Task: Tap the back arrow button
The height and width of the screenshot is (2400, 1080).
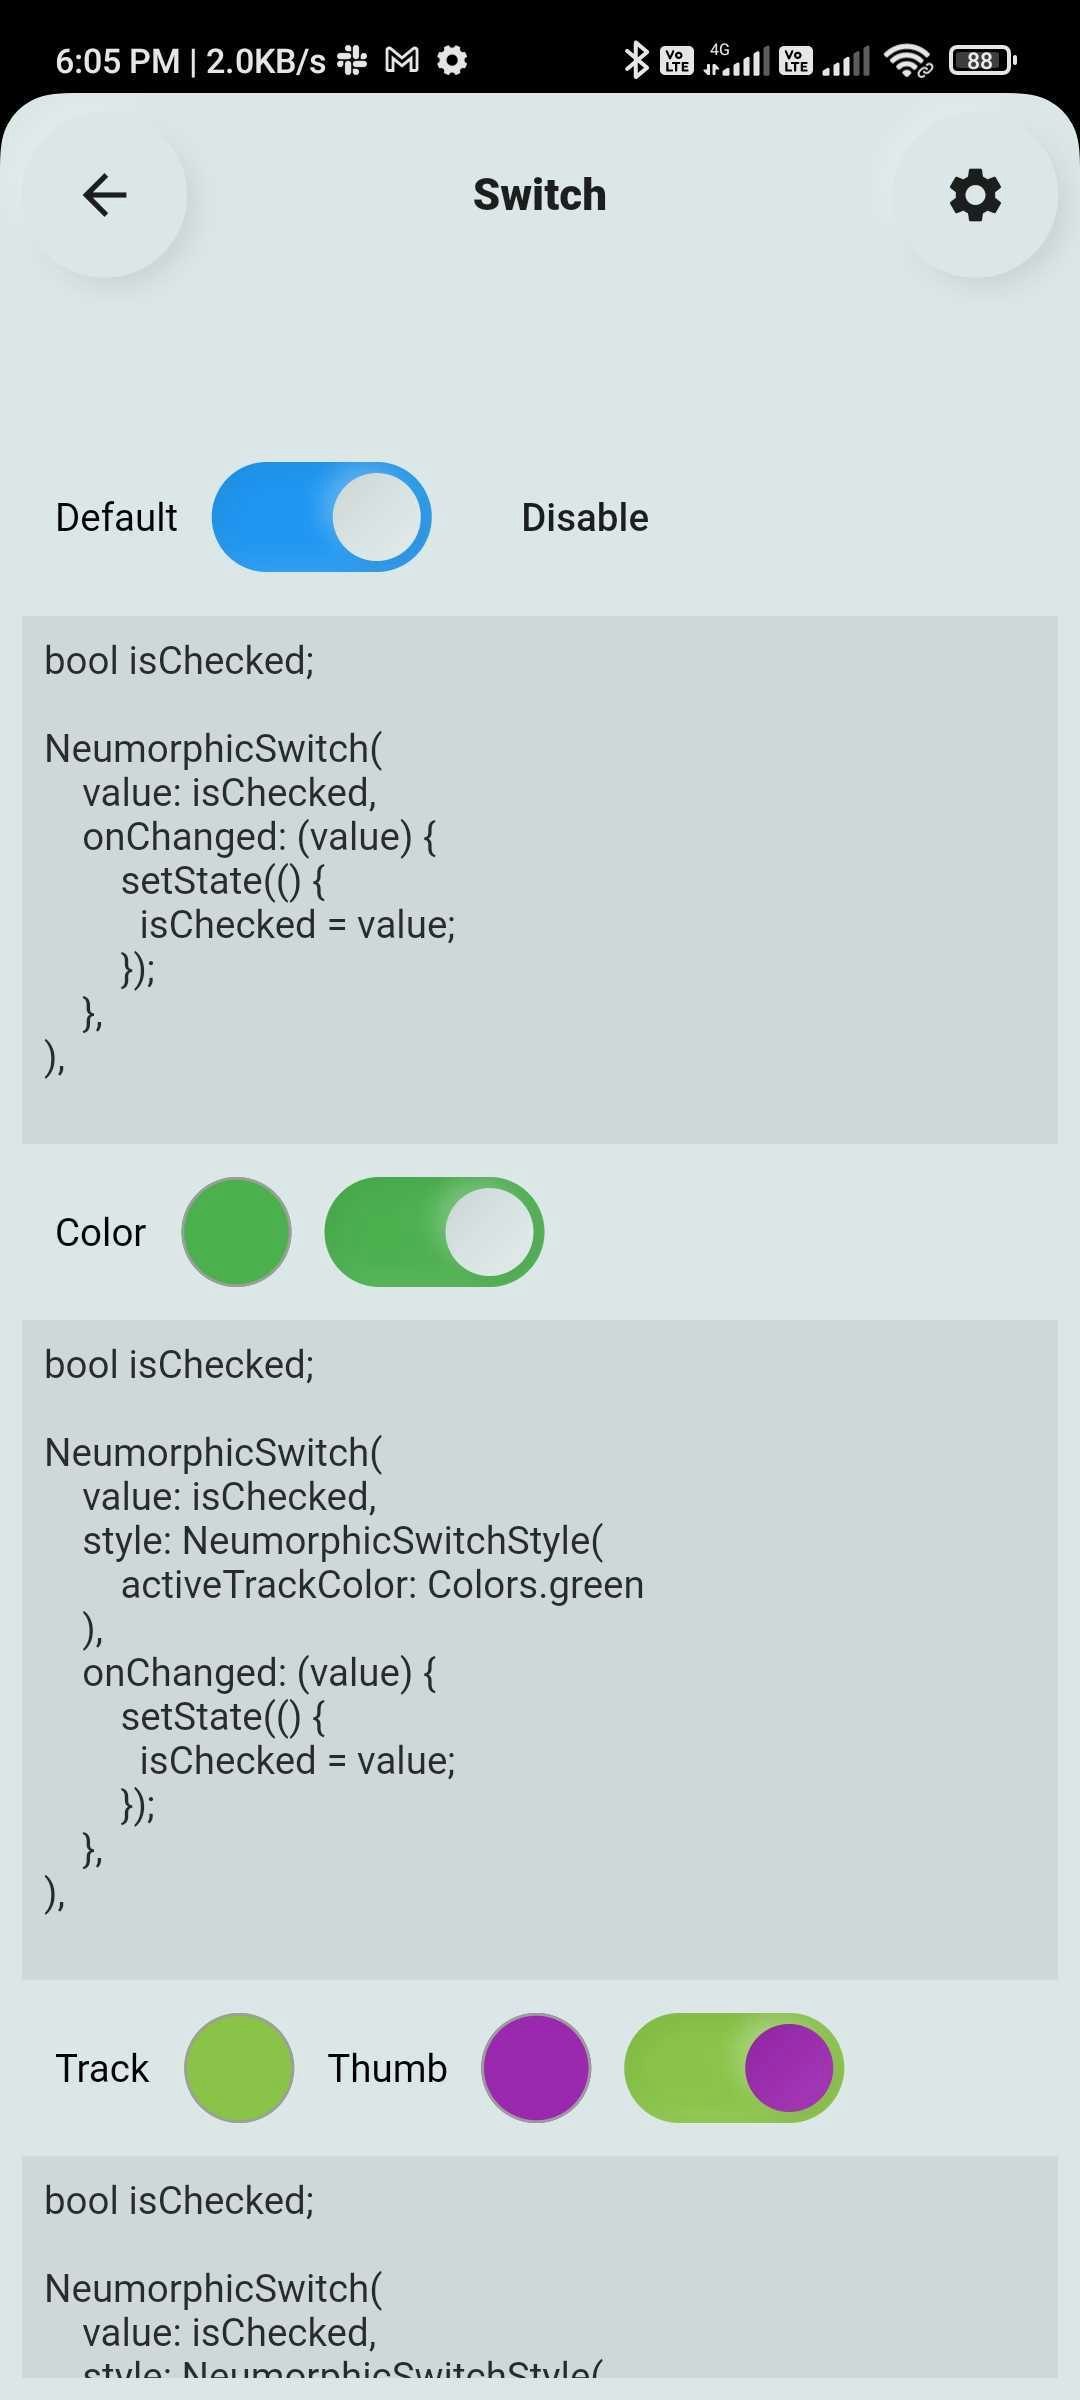Action: (x=105, y=195)
